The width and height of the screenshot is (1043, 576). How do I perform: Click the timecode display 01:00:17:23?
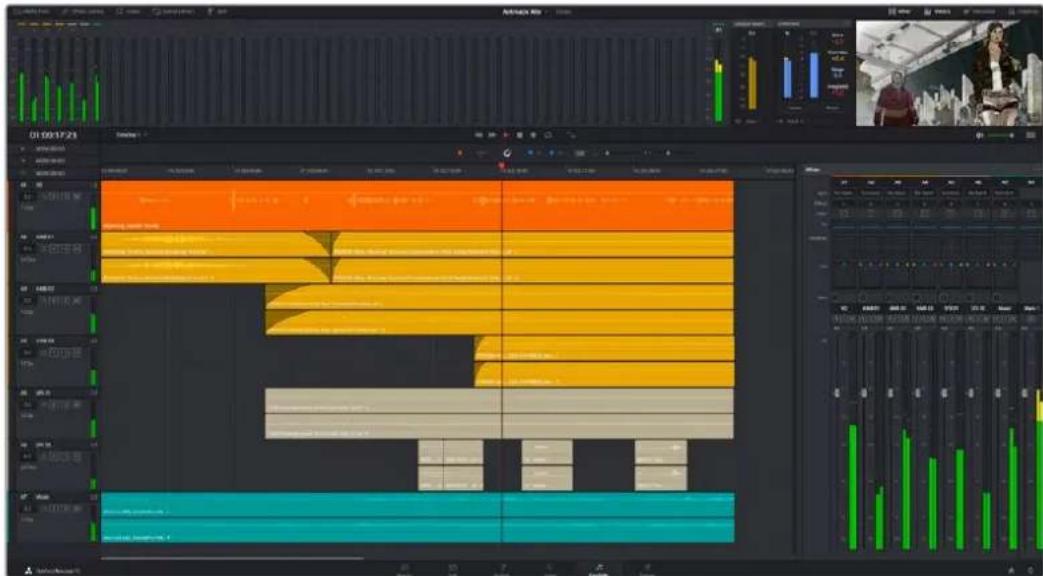click(53, 135)
